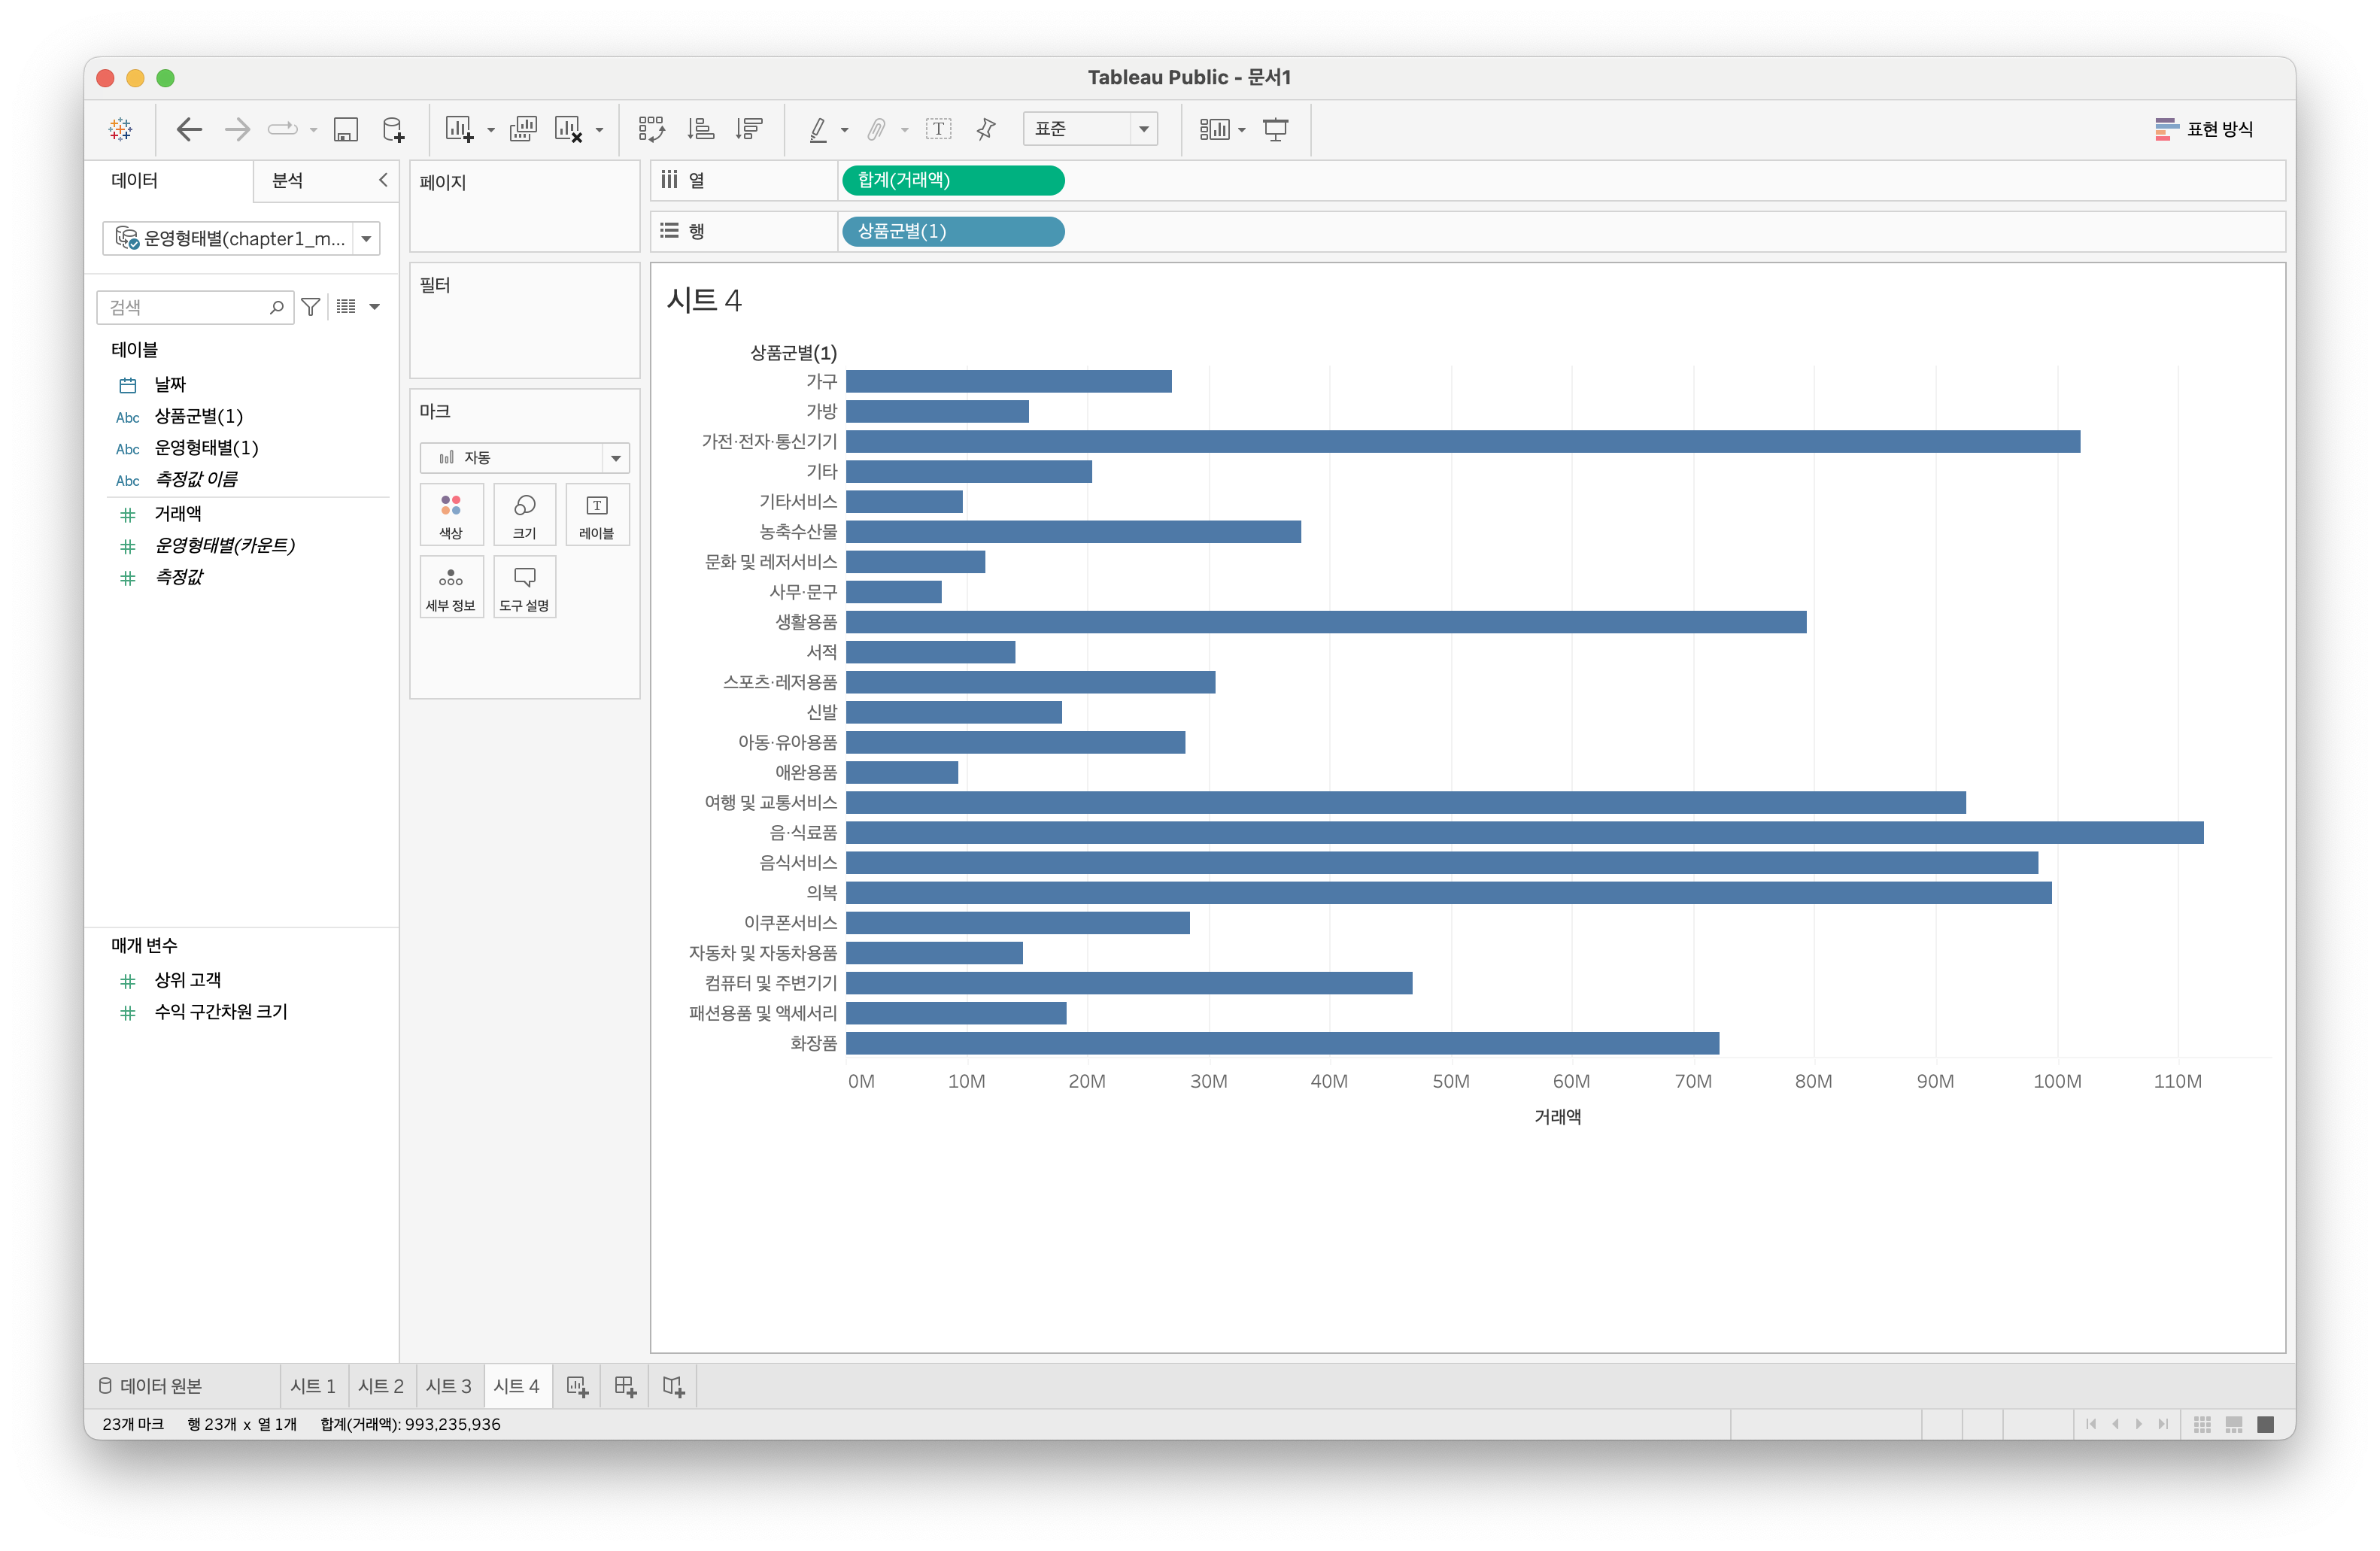Switch to the 시트 2 tab
Screen dimensions: 2380x1551
point(381,1386)
